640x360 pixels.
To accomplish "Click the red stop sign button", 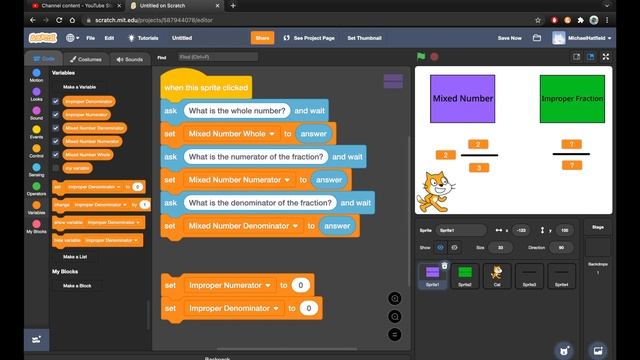I will point(434,57).
